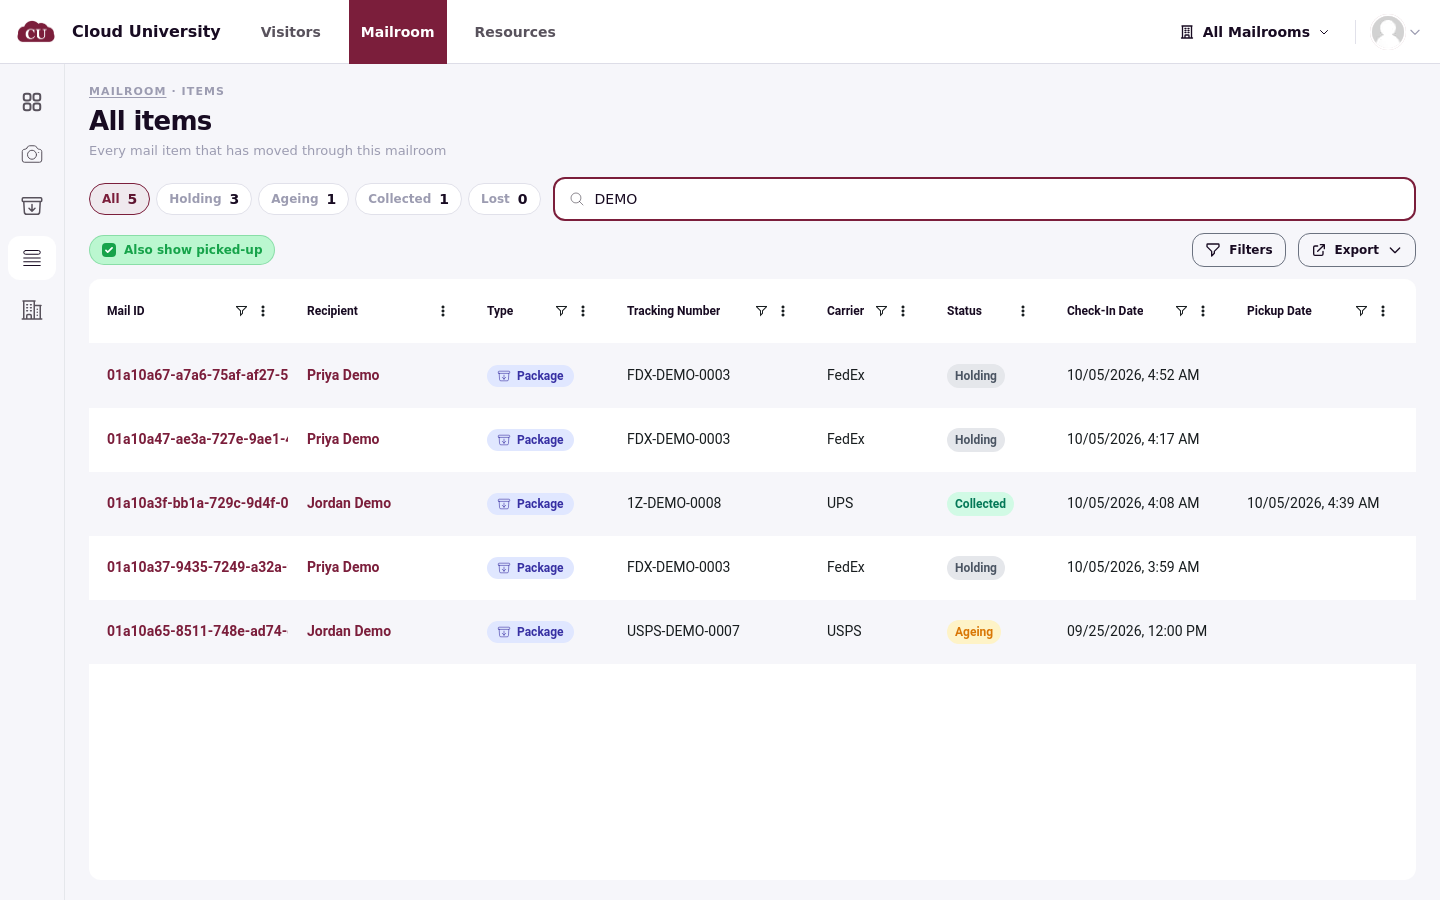Screen dimensions: 1440x900
Task: Click the Cloud University logo icon
Action: click(x=36, y=32)
